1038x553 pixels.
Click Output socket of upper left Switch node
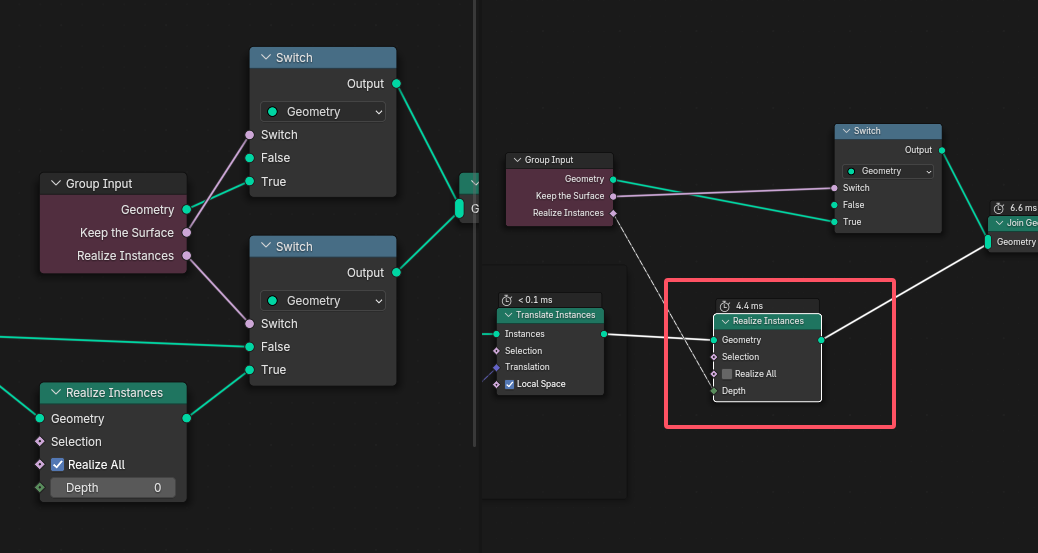pos(396,83)
